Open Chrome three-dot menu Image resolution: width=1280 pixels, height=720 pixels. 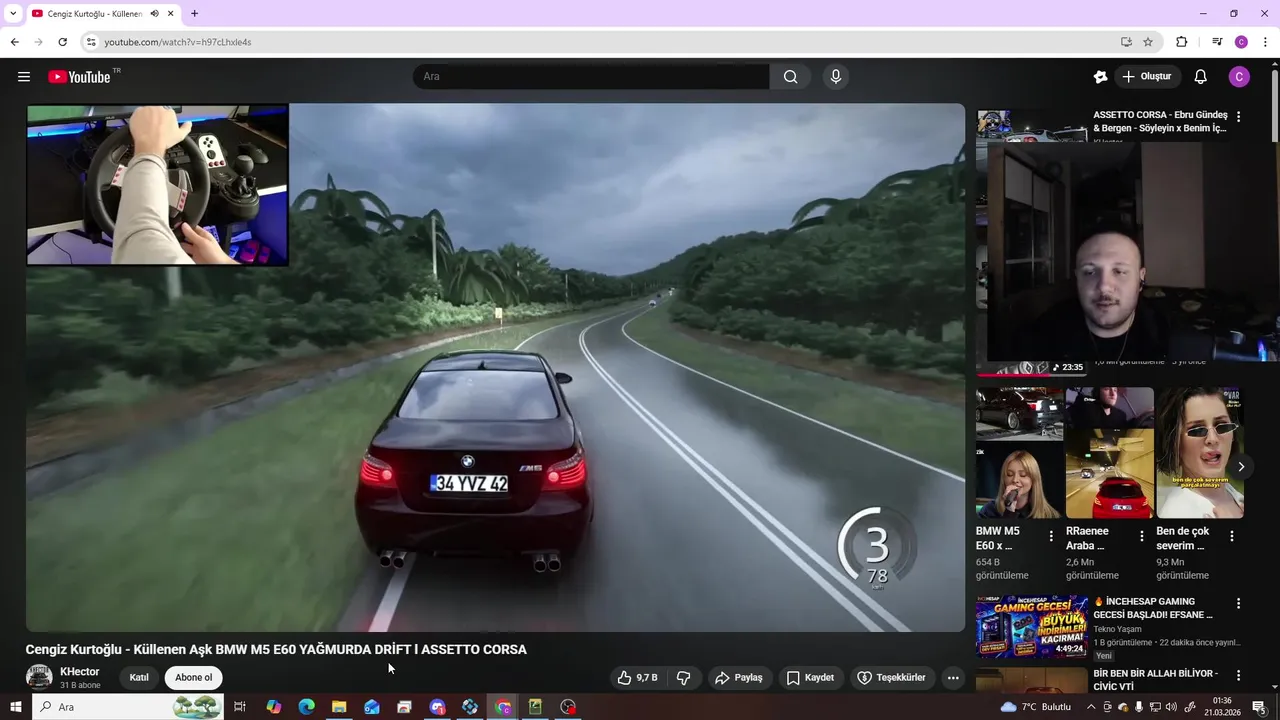pyautogui.click(x=1265, y=42)
